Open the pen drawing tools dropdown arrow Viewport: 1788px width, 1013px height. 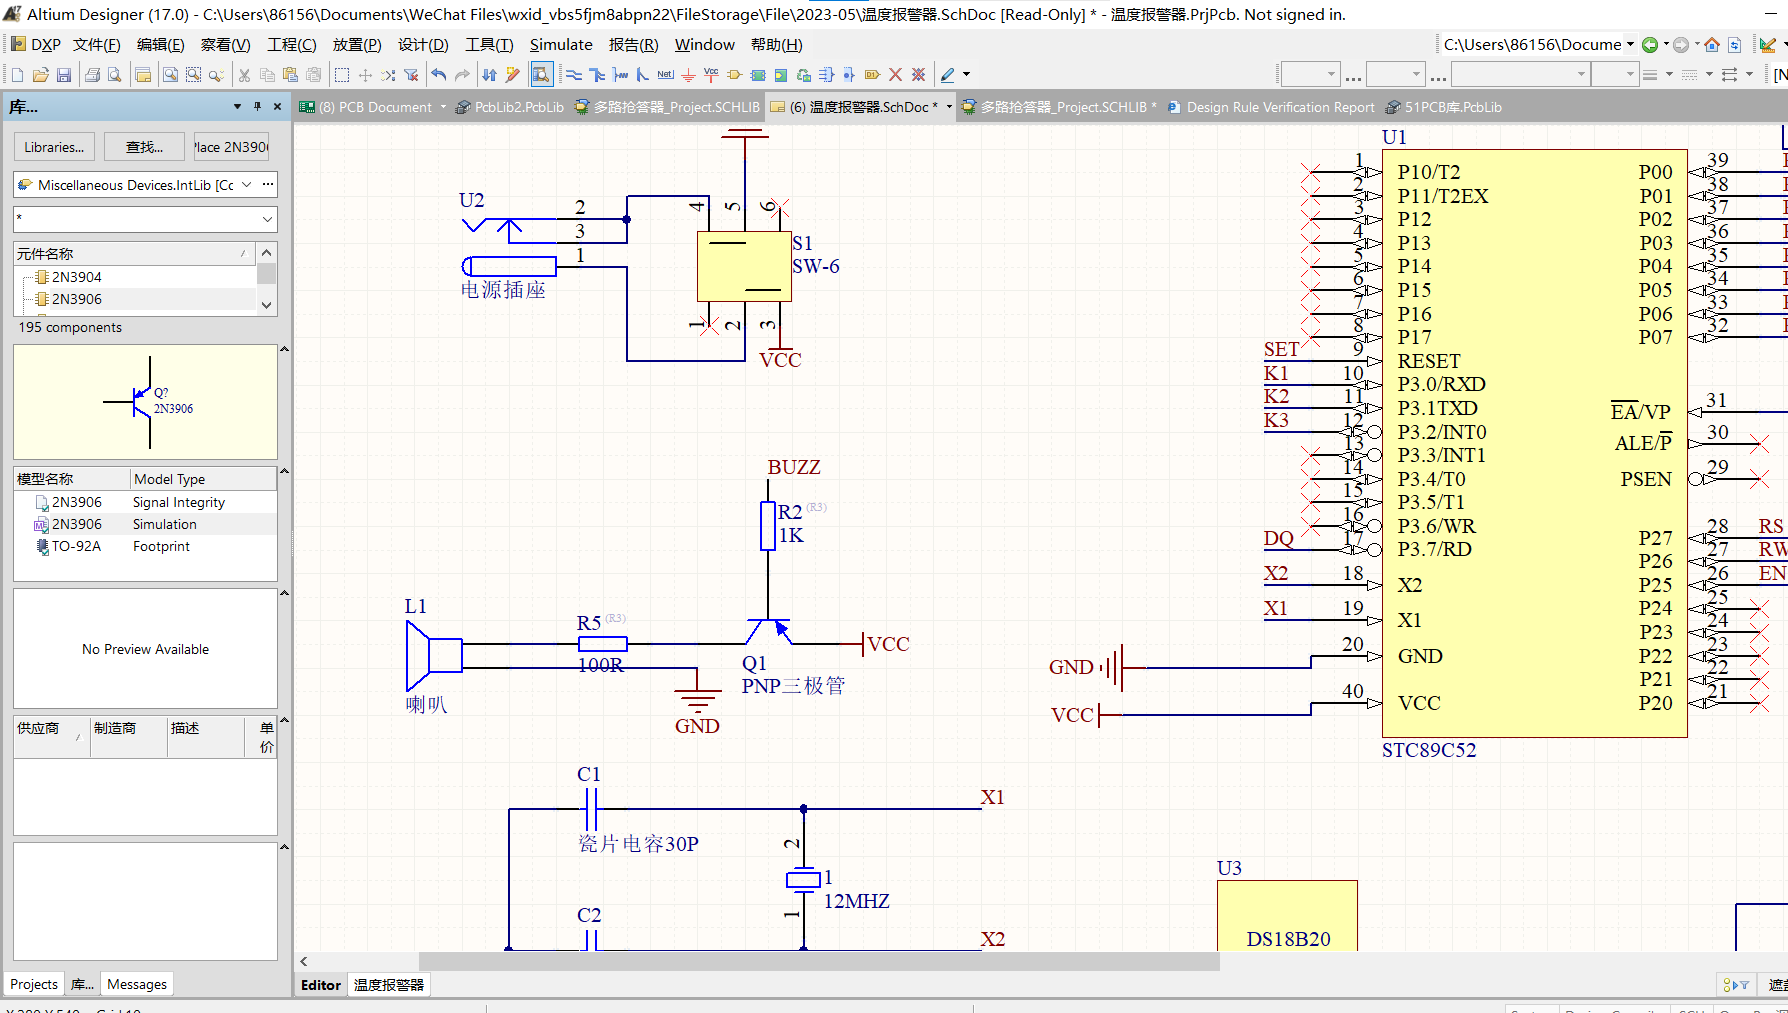coord(966,75)
